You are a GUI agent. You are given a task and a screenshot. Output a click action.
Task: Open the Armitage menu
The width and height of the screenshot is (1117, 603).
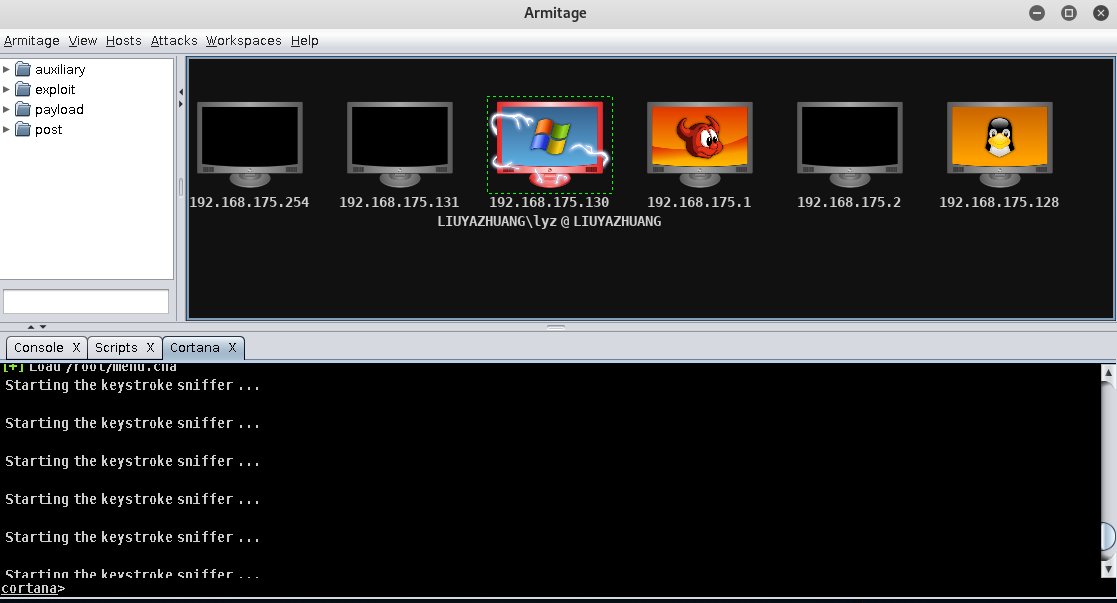[x=31, y=41]
